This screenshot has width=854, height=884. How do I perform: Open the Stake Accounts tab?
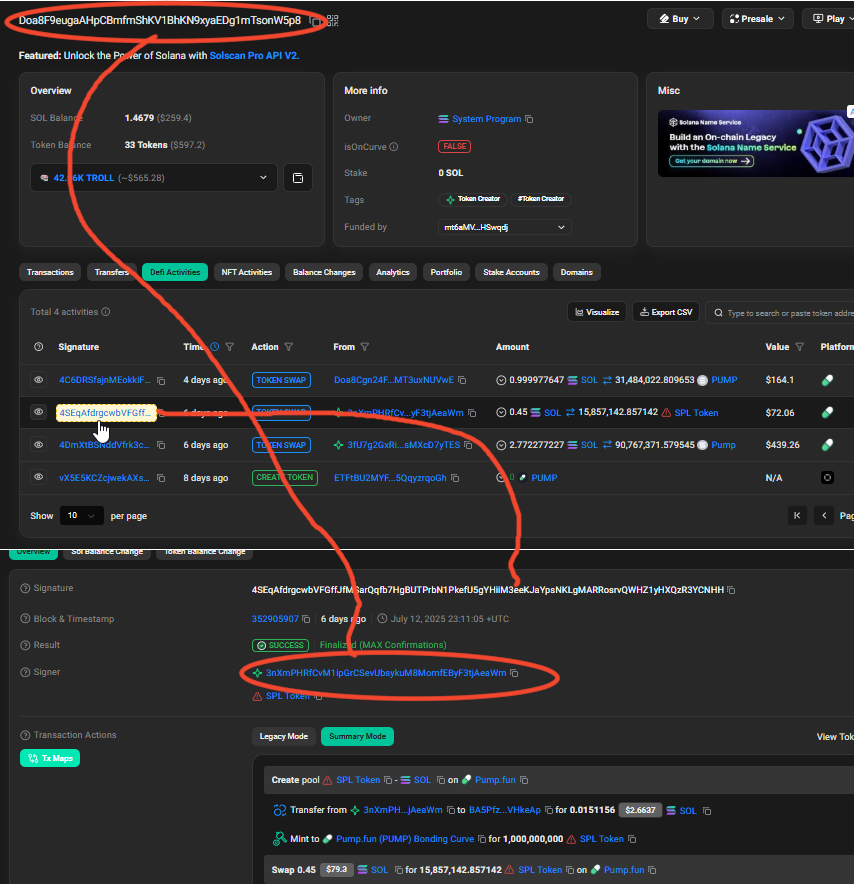click(511, 272)
